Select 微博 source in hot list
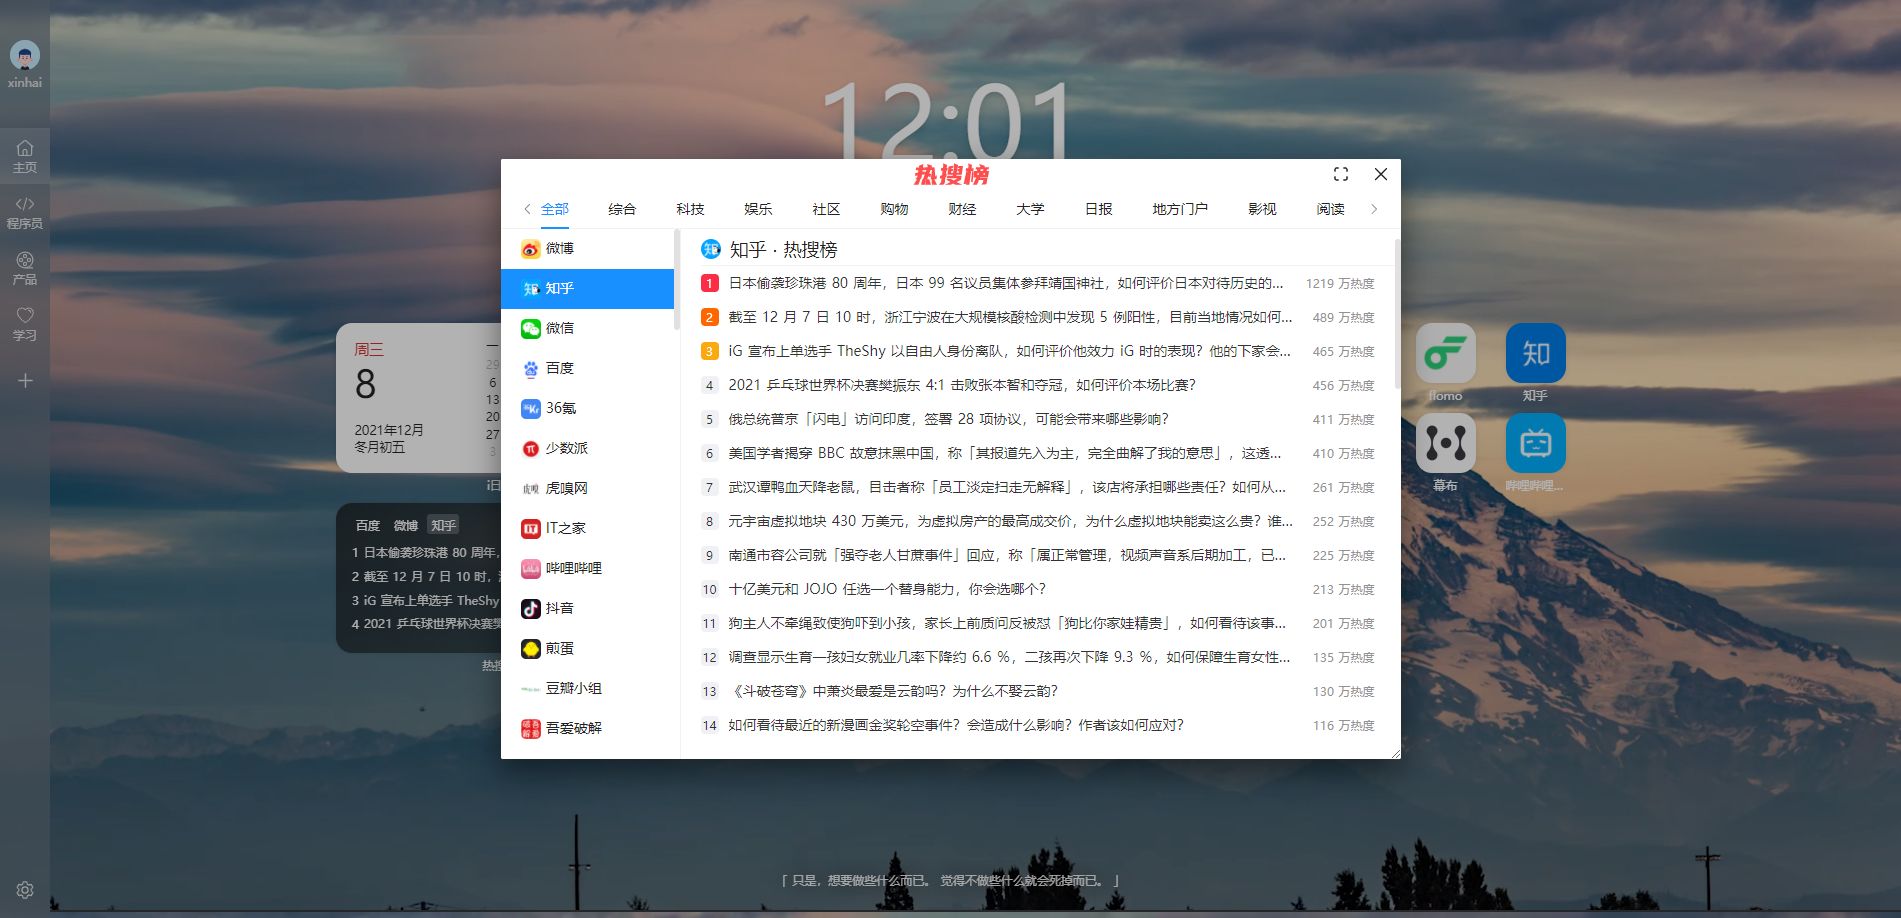1901x918 pixels. [x=588, y=248]
